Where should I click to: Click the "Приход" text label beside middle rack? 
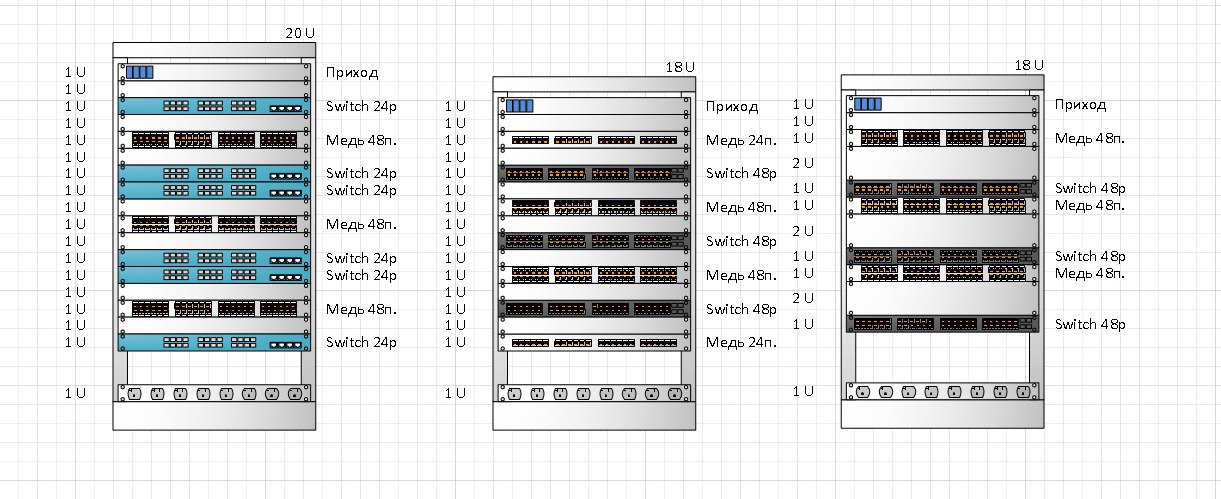(732, 106)
